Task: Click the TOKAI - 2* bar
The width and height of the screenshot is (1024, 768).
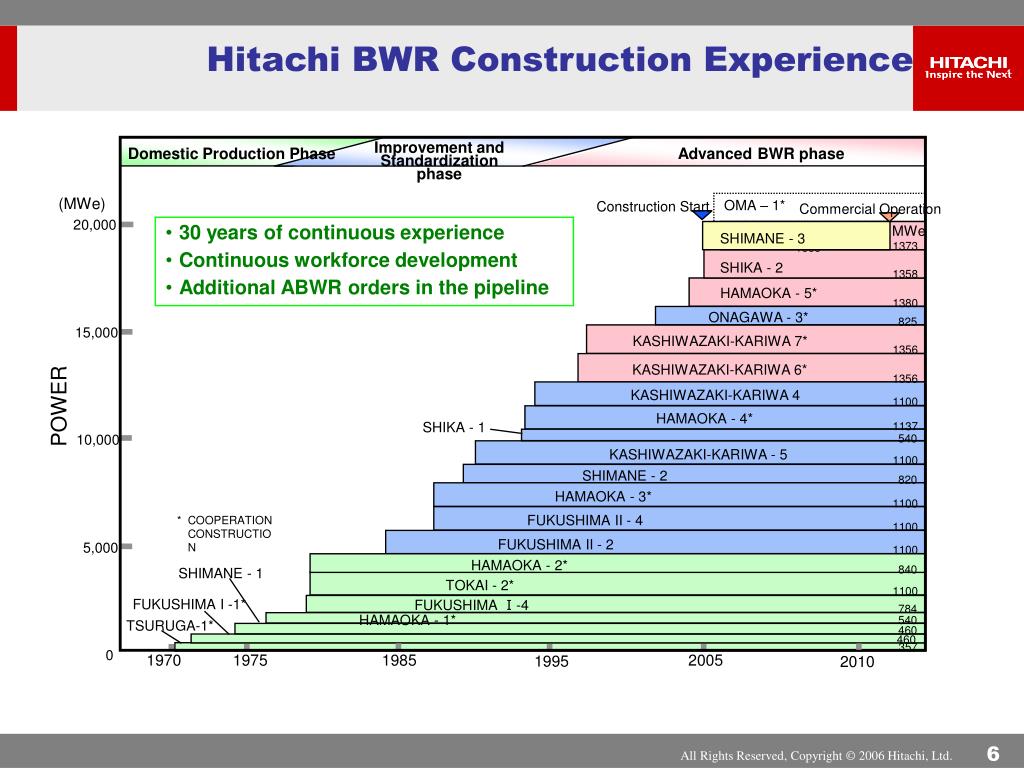Action: [617, 584]
